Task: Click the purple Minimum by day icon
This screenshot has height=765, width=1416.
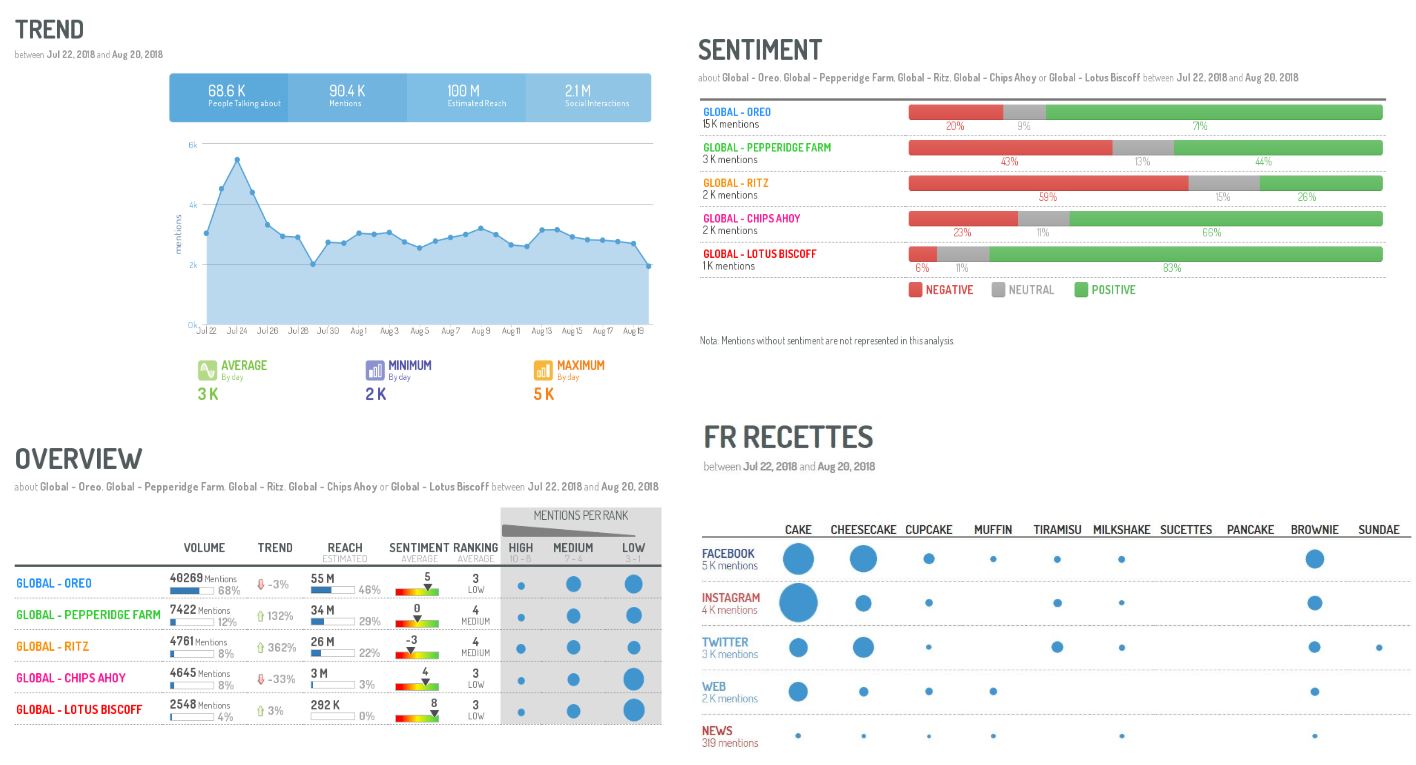Action: point(375,370)
